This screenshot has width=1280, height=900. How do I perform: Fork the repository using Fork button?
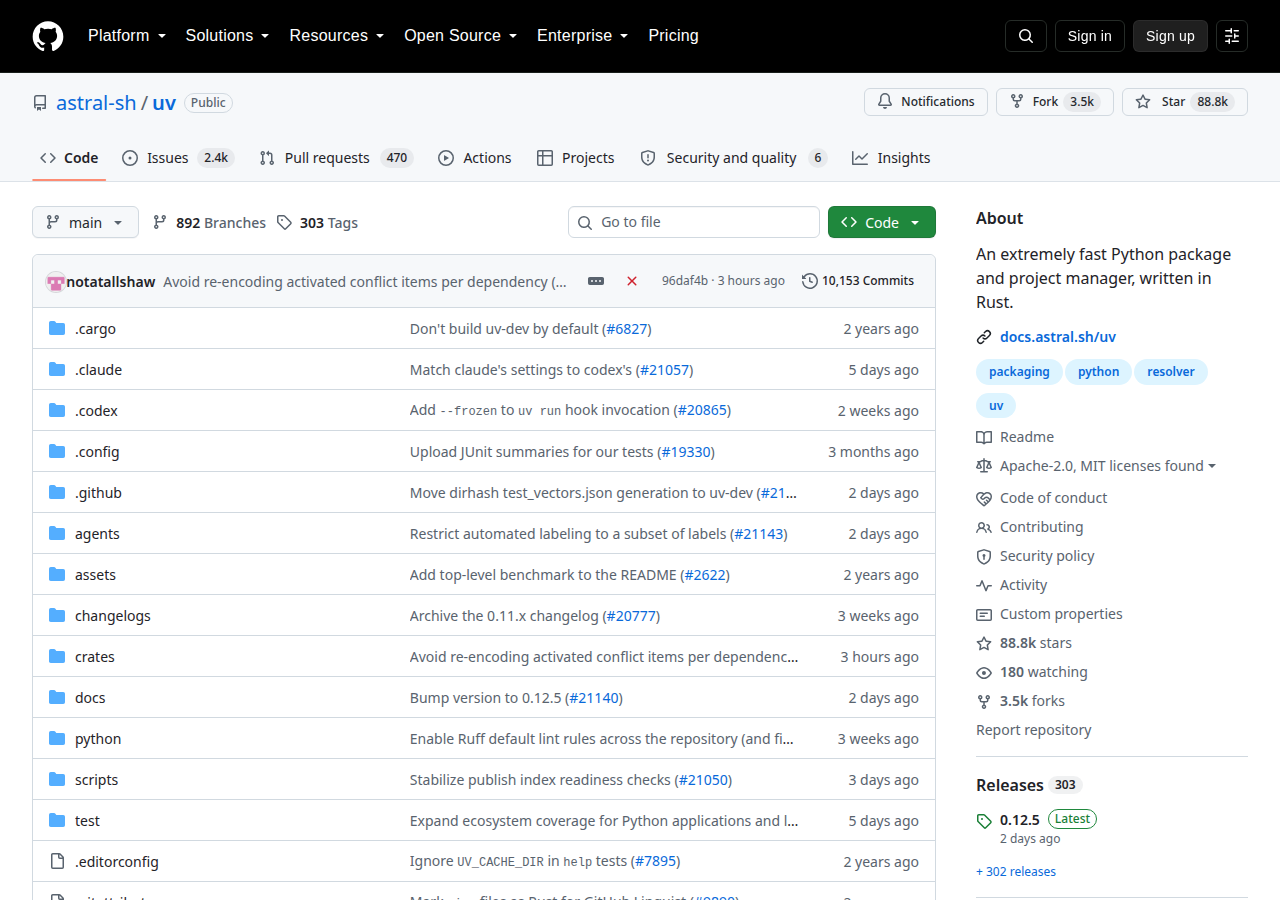1055,102
